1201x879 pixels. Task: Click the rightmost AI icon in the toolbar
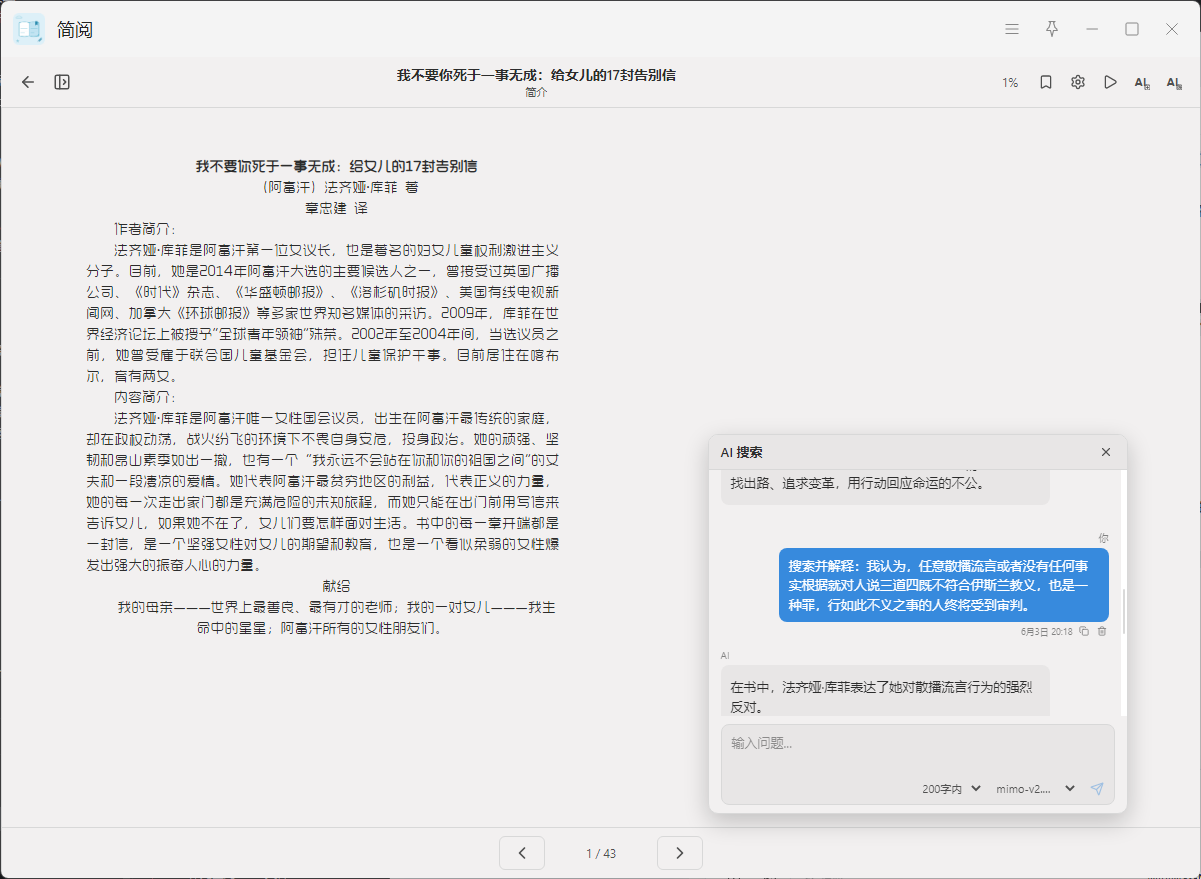(1174, 83)
